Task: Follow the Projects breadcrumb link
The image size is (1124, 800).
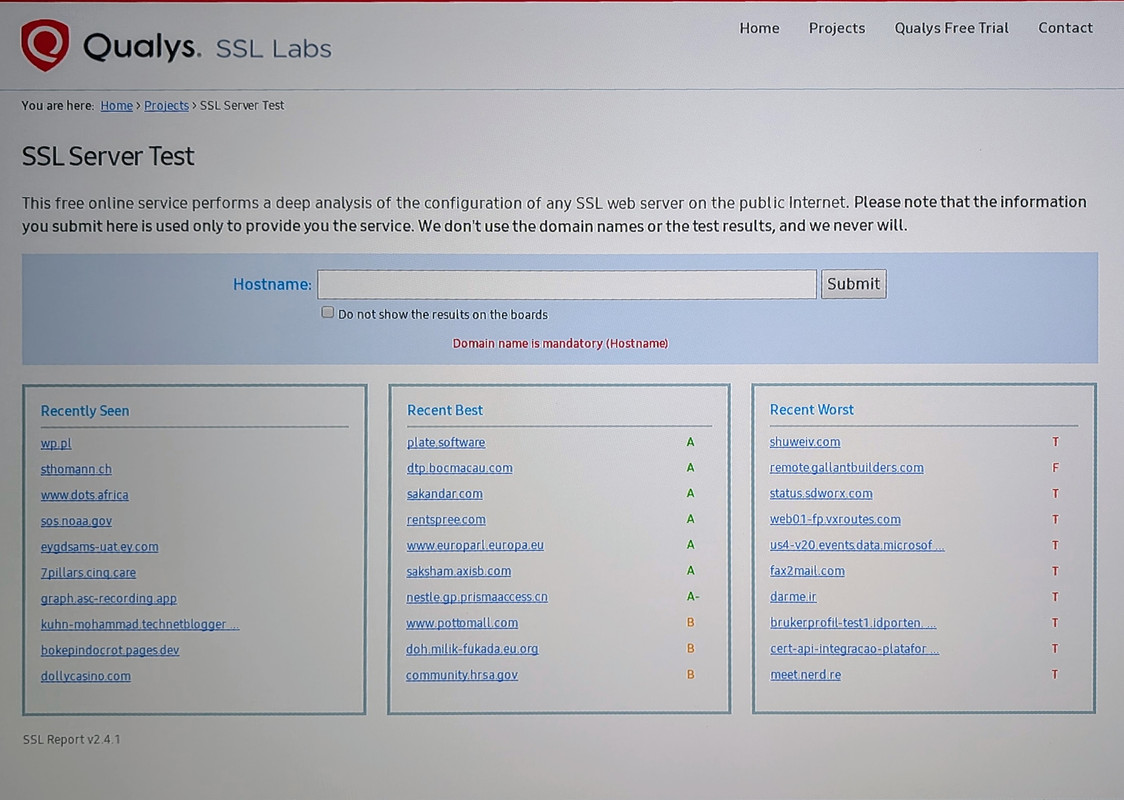Action: [x=166, y=105]
